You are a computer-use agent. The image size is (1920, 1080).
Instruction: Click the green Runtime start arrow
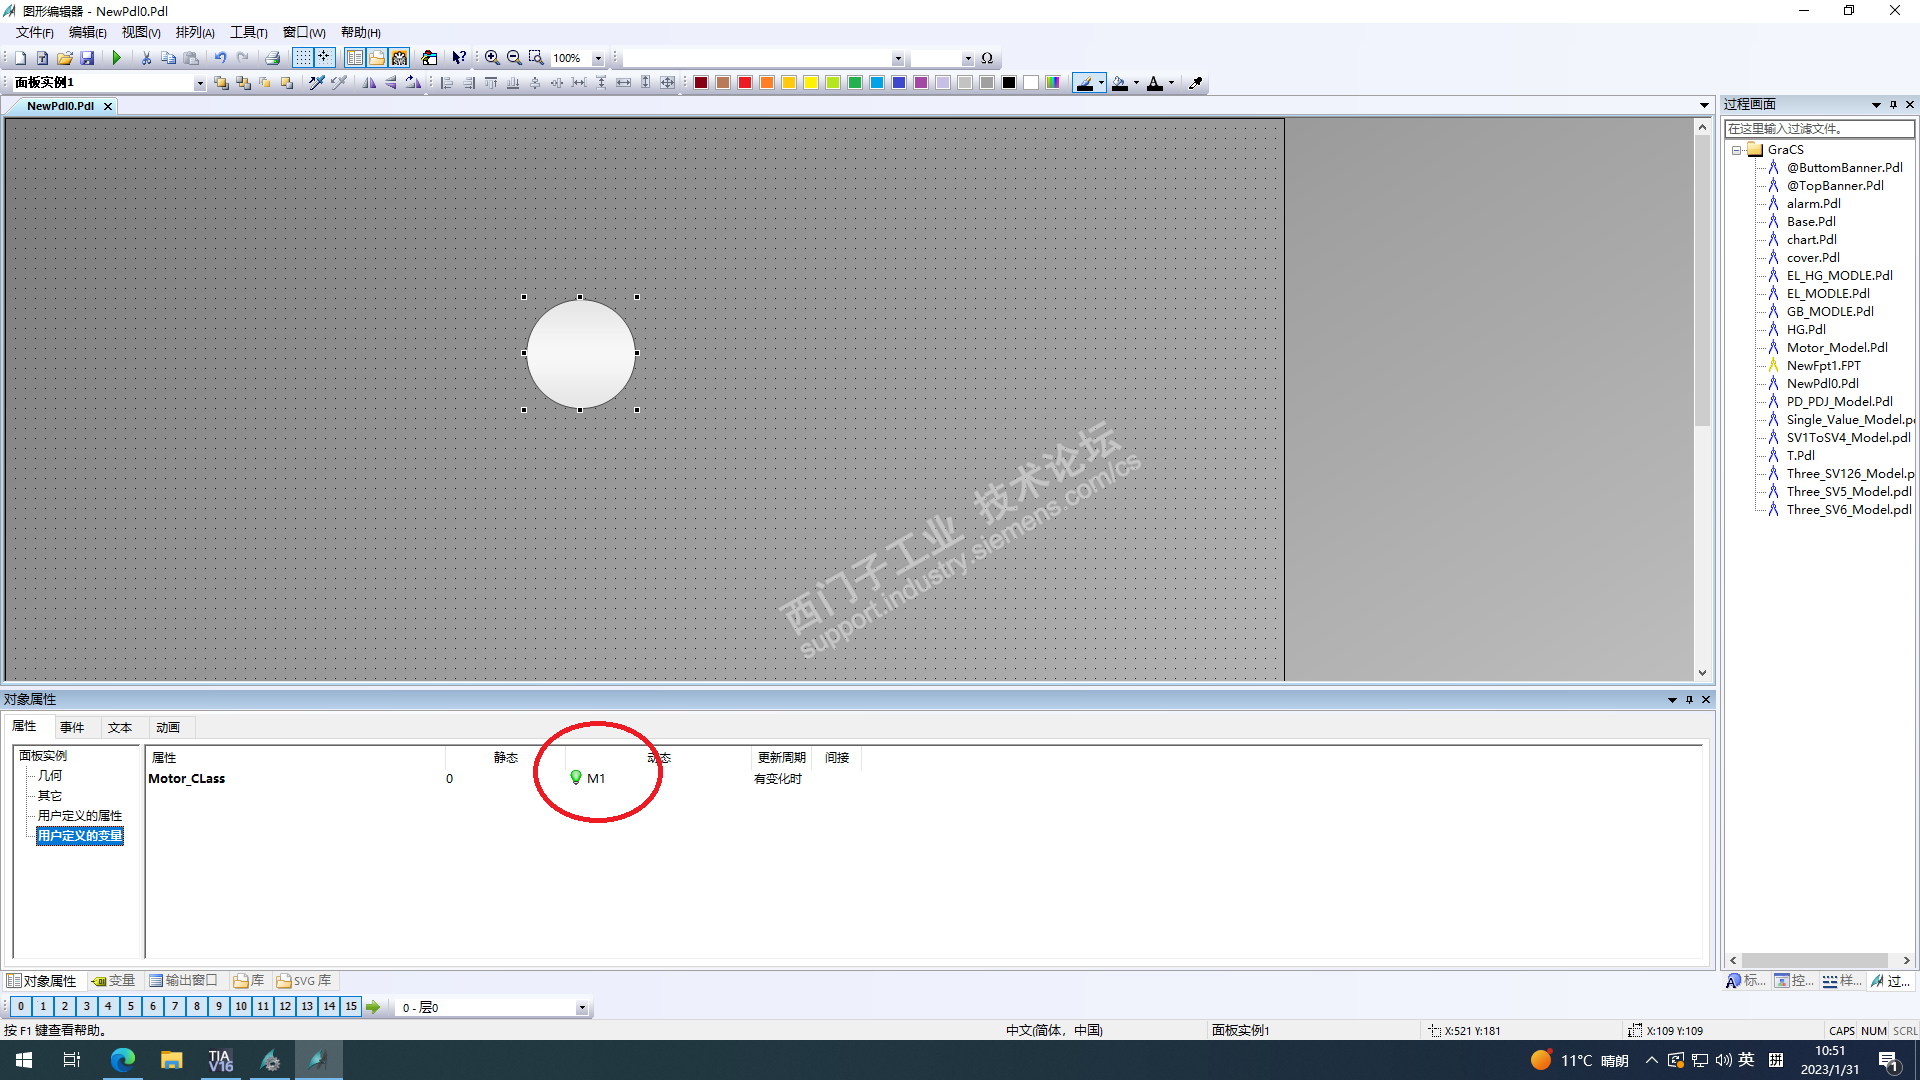click(x=117, y=58)
